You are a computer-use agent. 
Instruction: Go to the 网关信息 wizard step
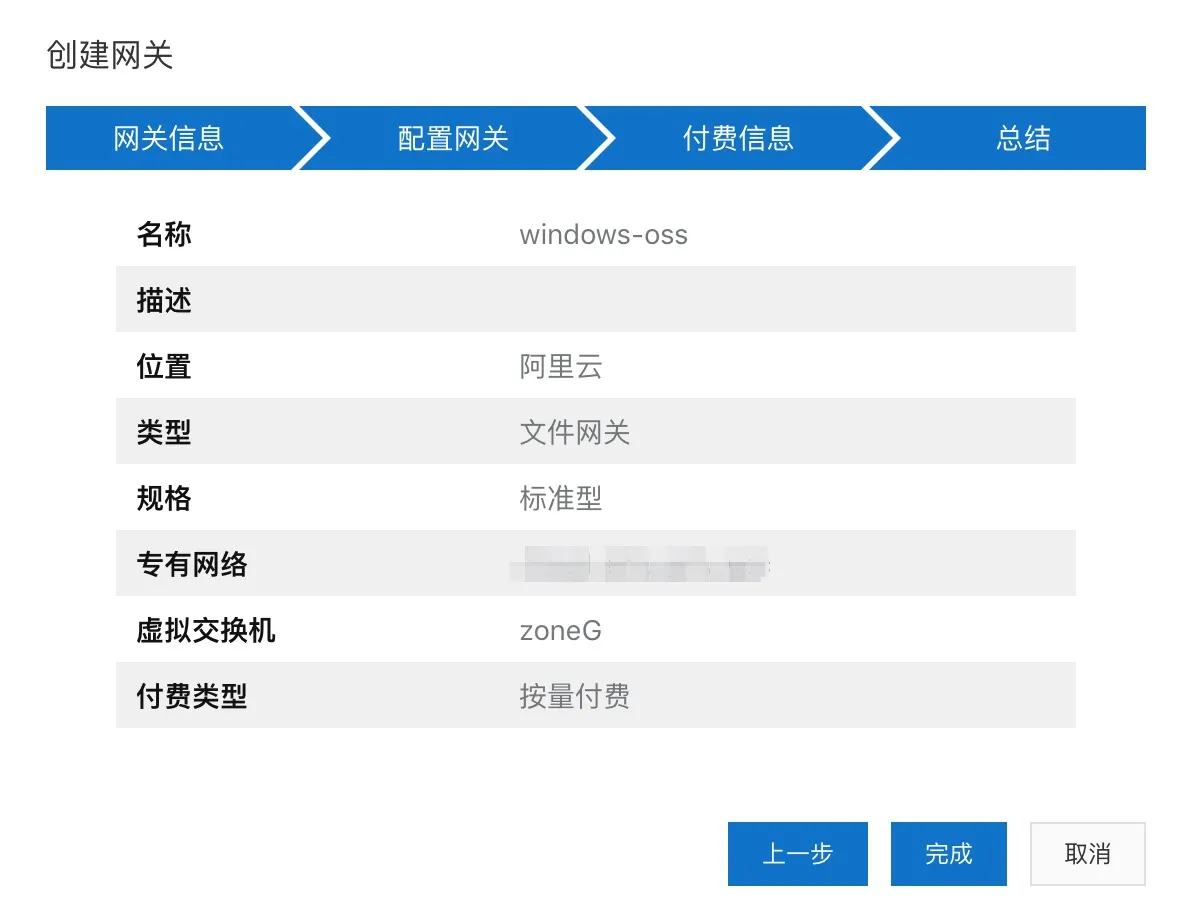click(168, 138)
